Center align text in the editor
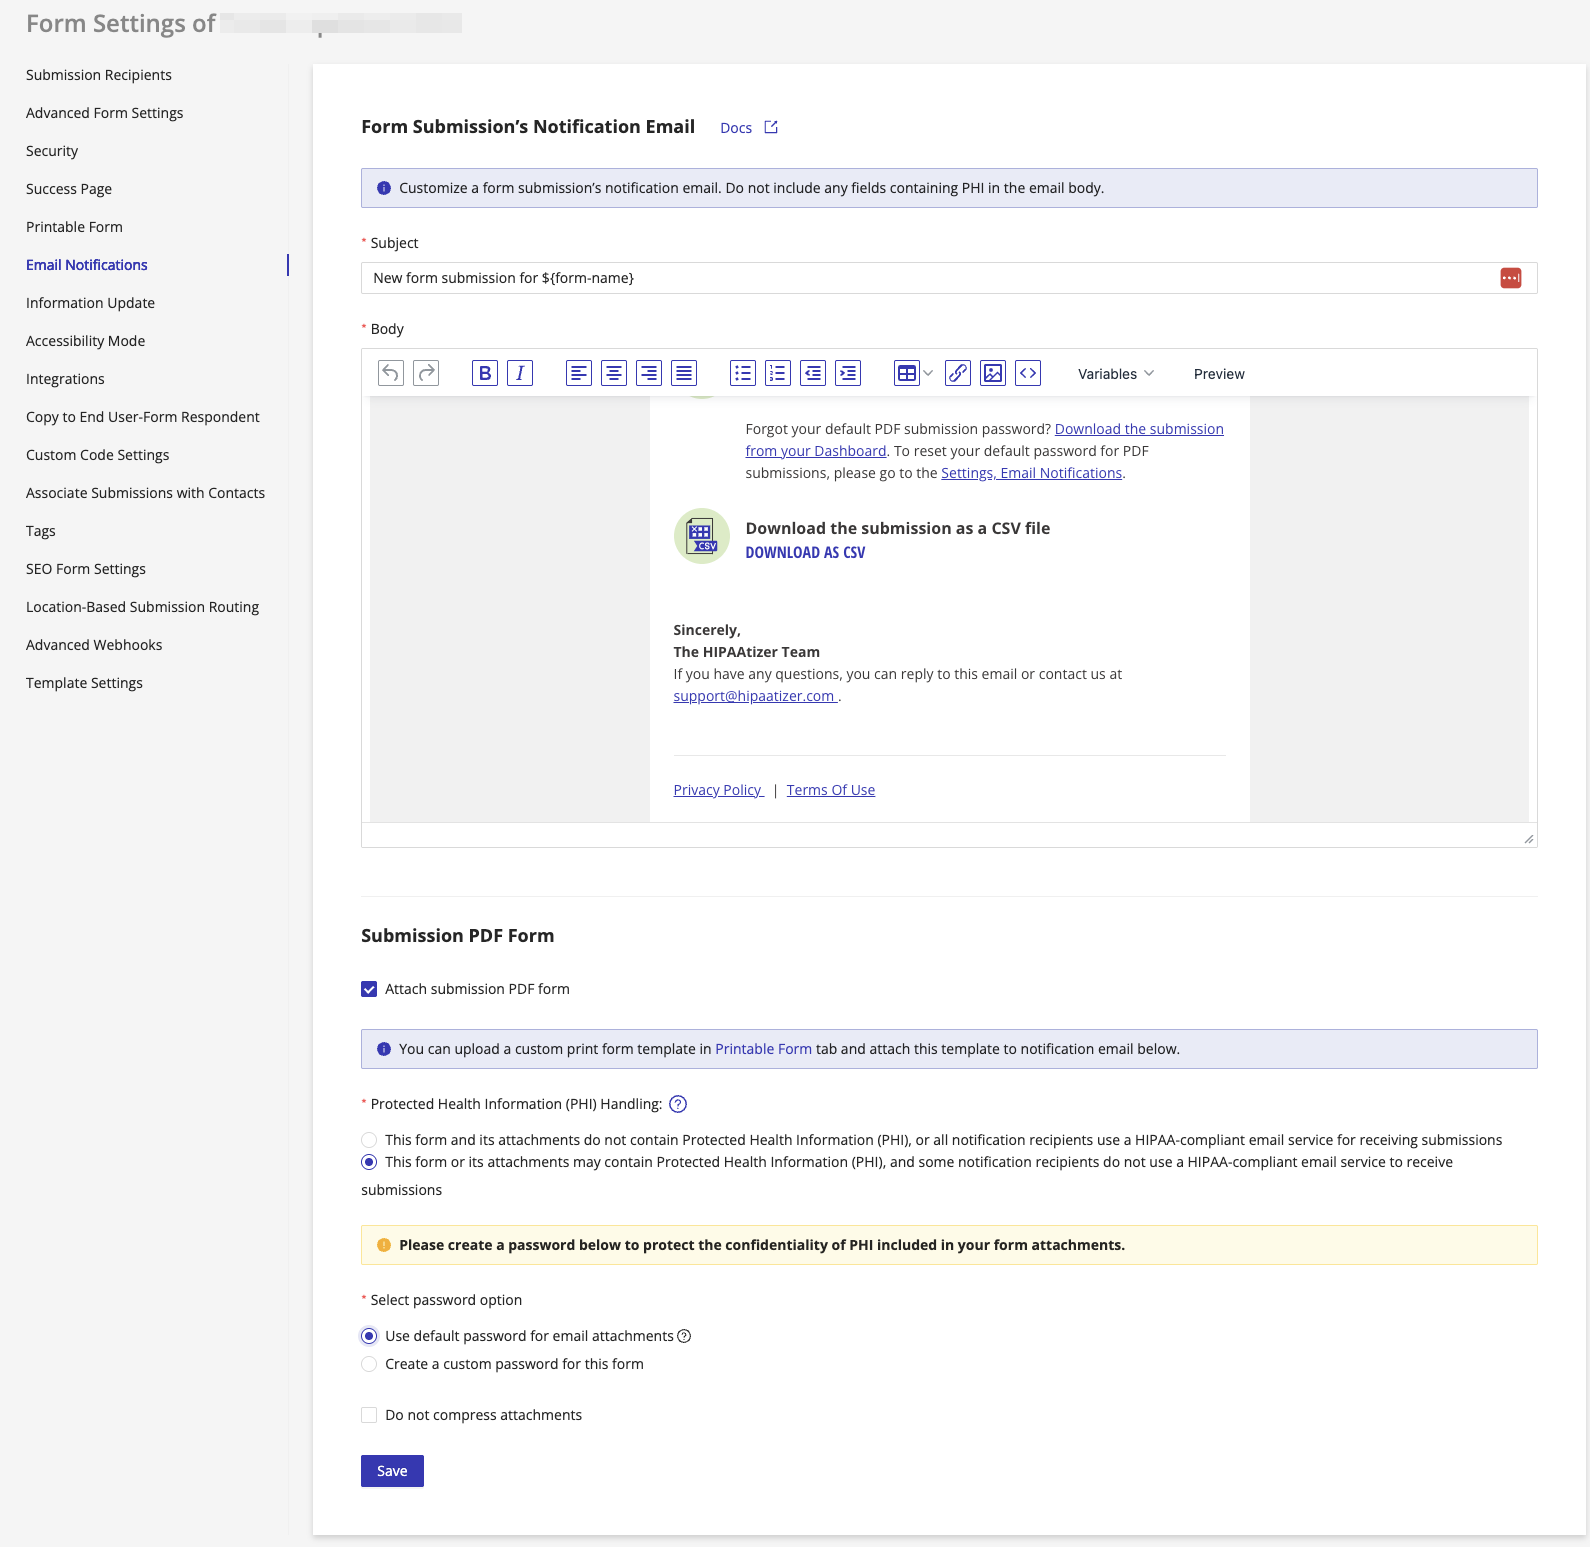The width and height of the screenshot is (1590, 1547). (614, 373)
